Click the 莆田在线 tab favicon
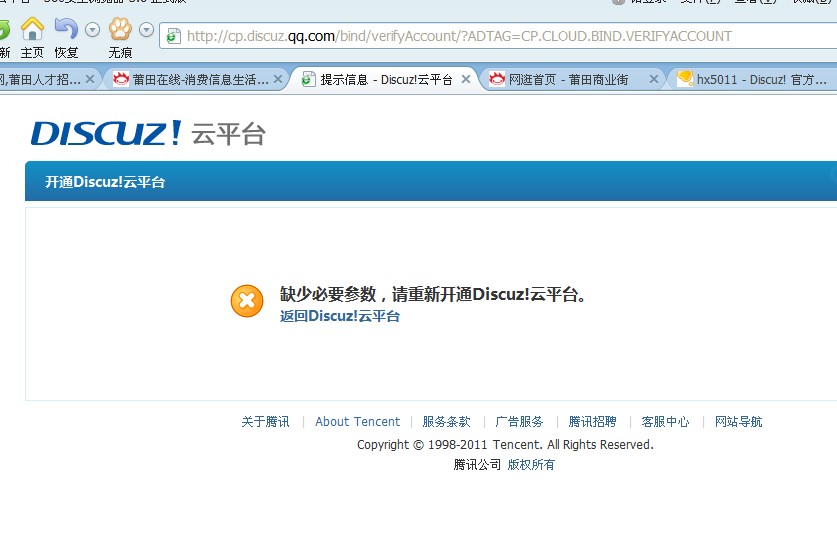Screen dimensions: 837x546 (x=121, y=80)
